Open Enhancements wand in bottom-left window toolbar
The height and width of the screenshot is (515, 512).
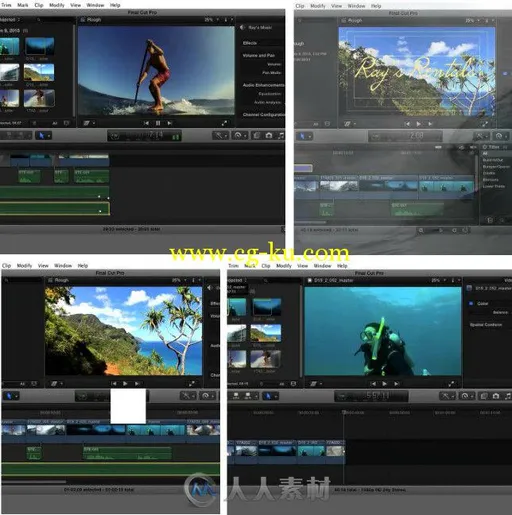(187, 396)
